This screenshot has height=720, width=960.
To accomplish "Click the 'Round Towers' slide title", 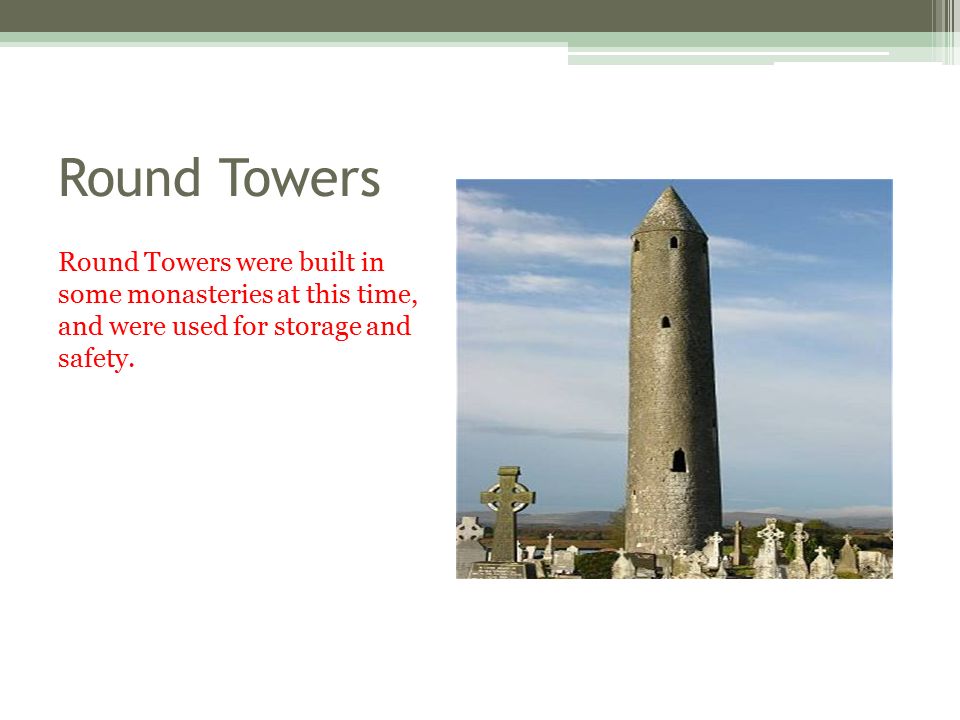I will click(219, 178).
